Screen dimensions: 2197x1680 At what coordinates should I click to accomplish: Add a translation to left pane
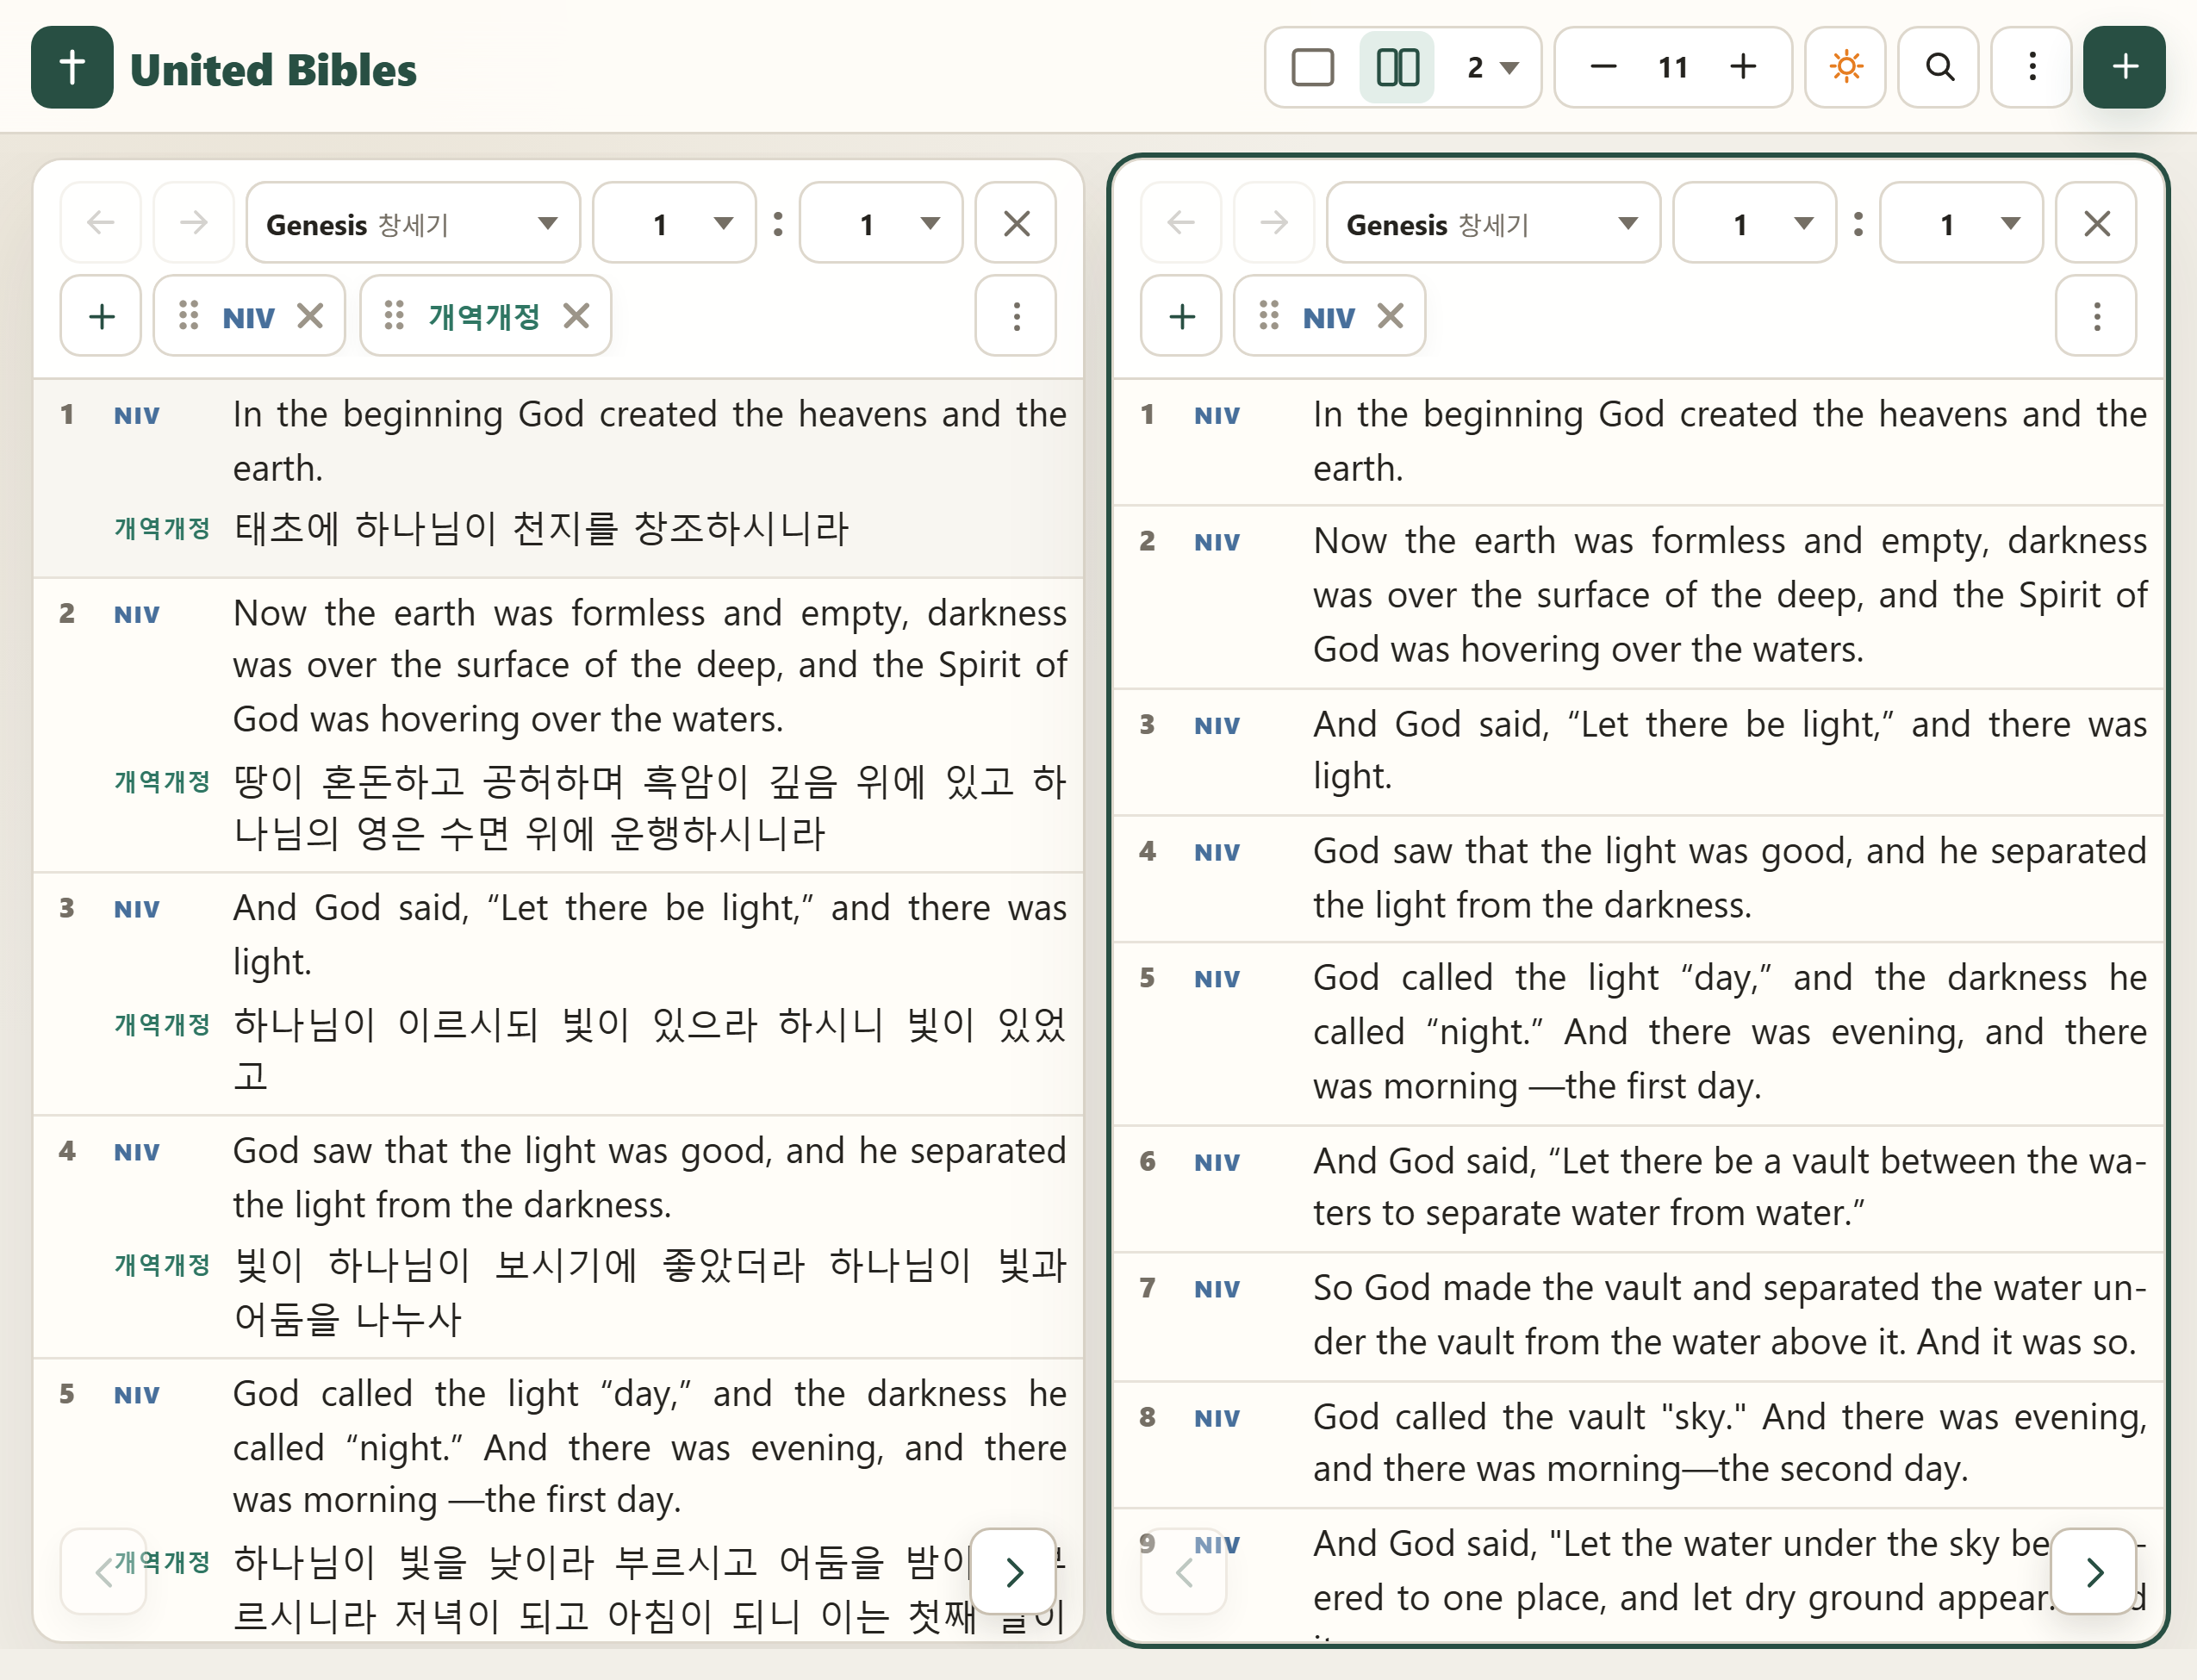click(x=101, y=316)
